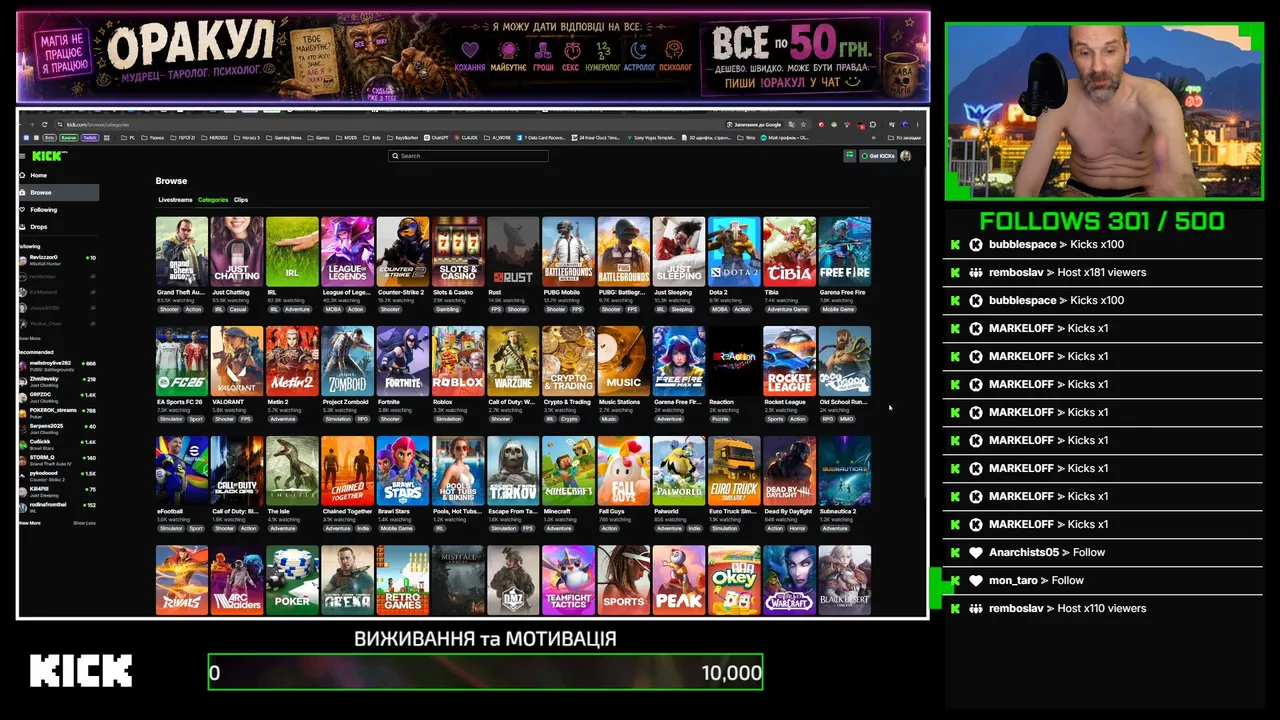Select the Categories tab
This screenshot has width=1280, height=720.
tap(213, 200)
